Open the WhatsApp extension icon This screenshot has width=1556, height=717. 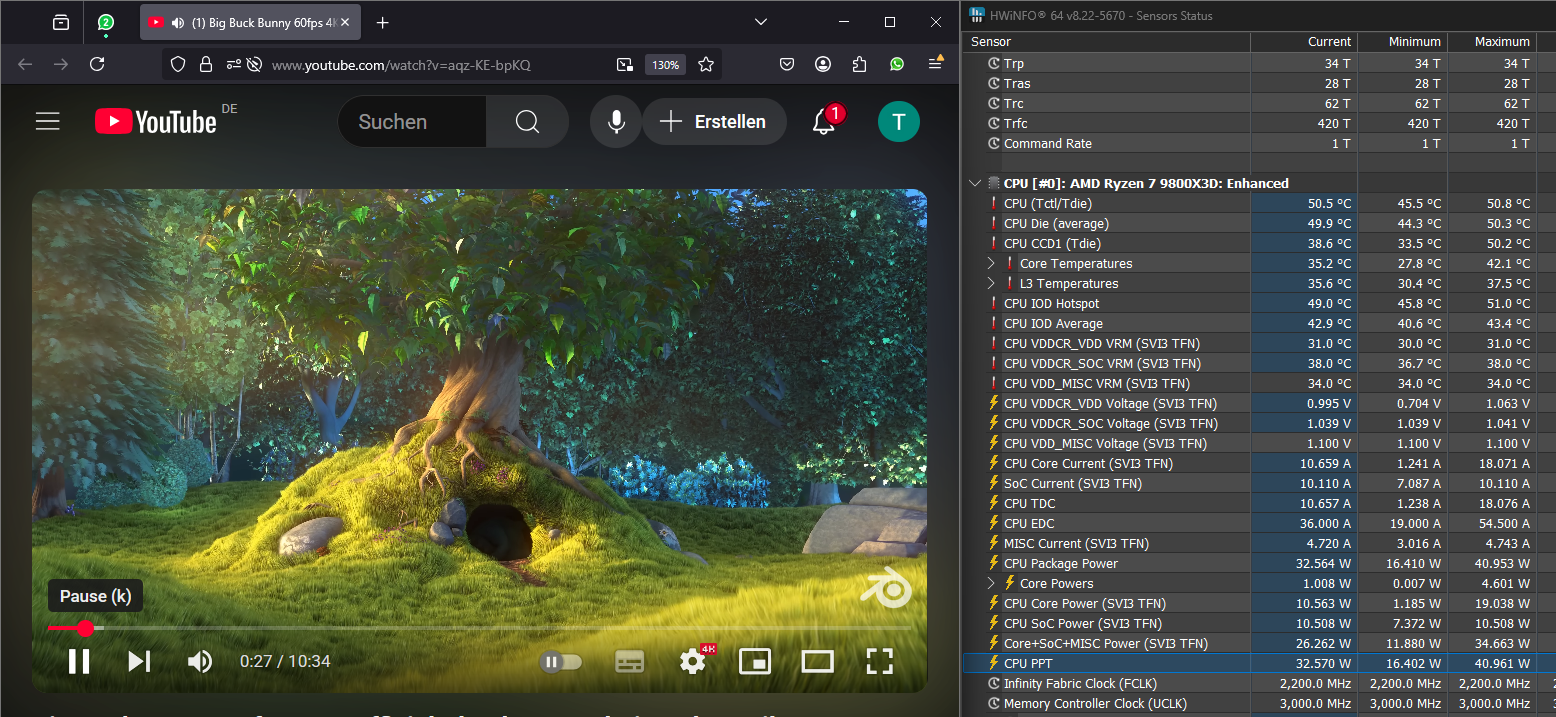(897, 64)
